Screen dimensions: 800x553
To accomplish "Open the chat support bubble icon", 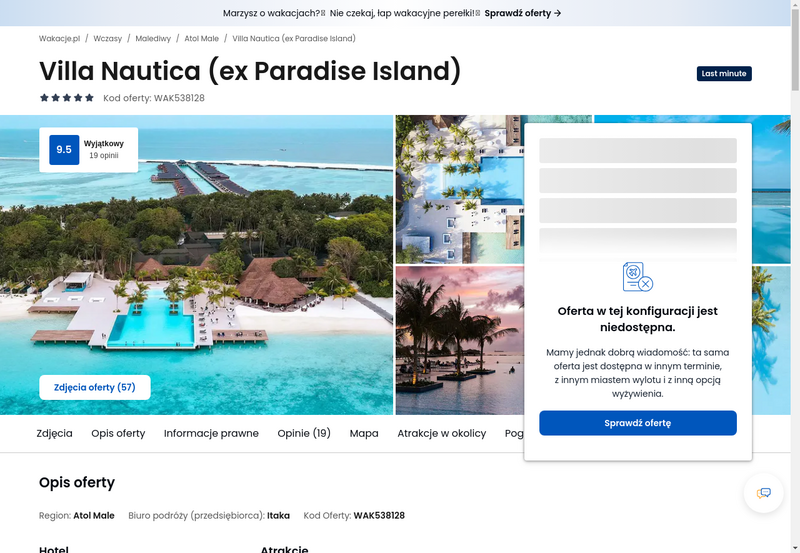I will pos(763,493).
